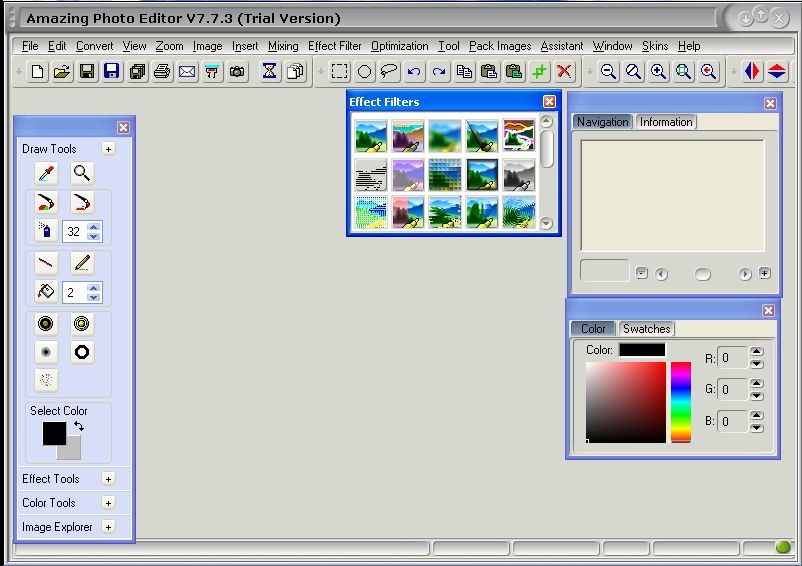Image resolution: width=802 pixels, height=566 pixels.
Task: Increase the R color value
Action: coord(756,352)
